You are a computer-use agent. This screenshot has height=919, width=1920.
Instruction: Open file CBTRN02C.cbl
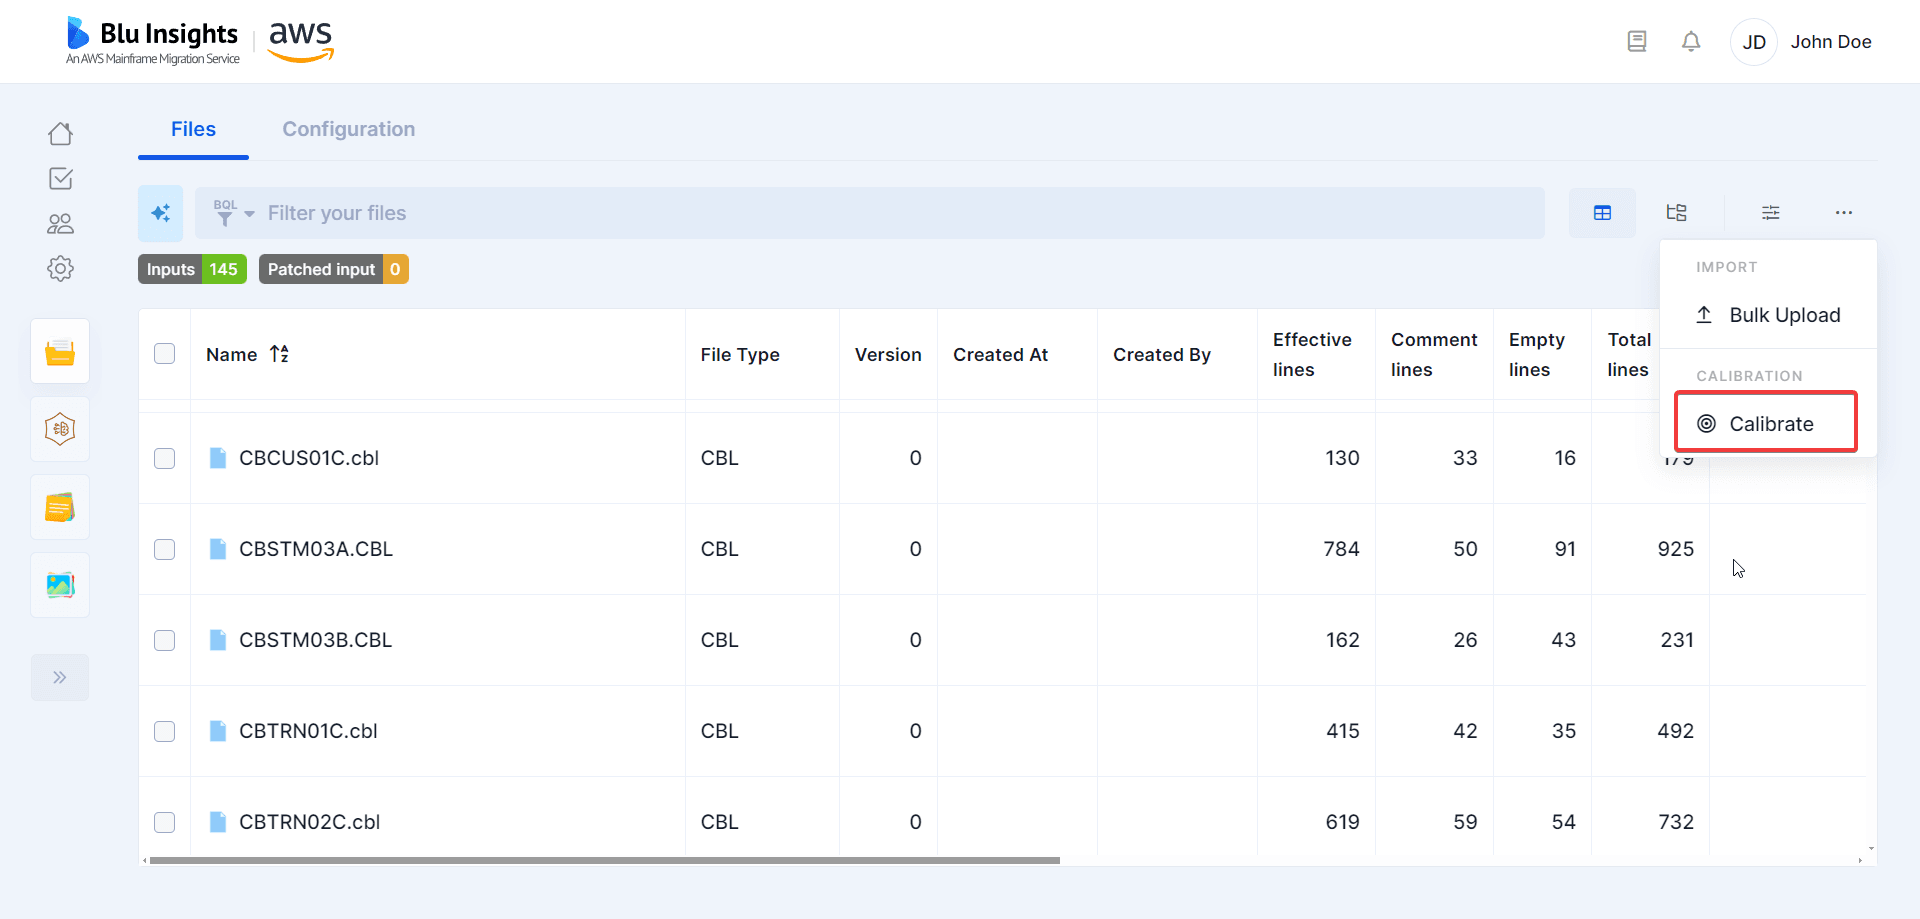click(310, 822)
